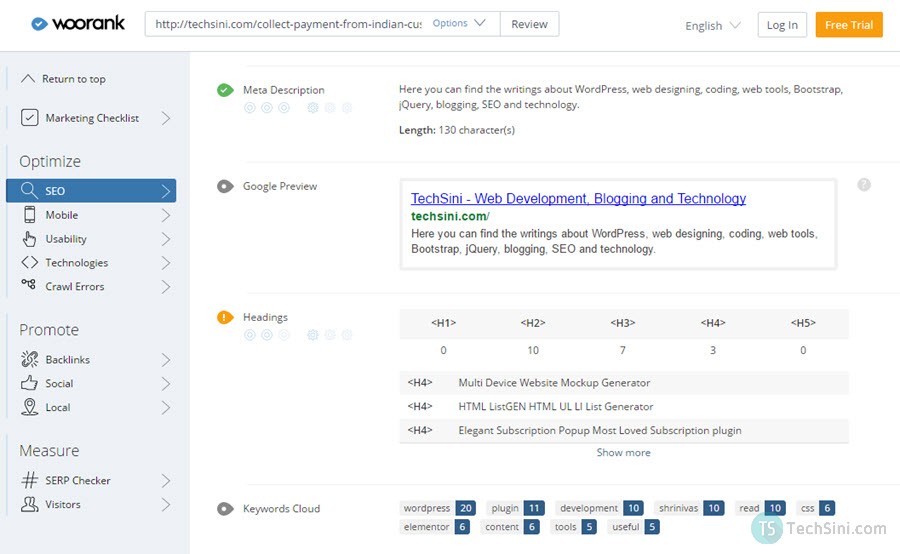The height and width of the screenshot is (554, 900).
Task: Click the Marketing Checklist checkbox icon
Action: (29, 118)
